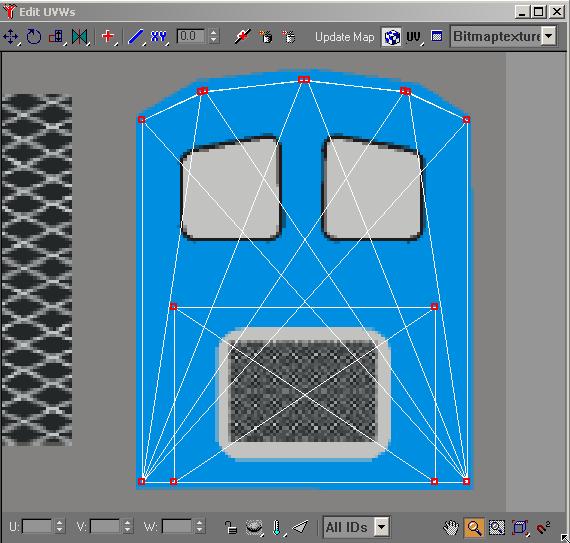Click the Update Map button
Viewport: 570px width, 543px height.
pyautogui.click(x=344, y=37)
